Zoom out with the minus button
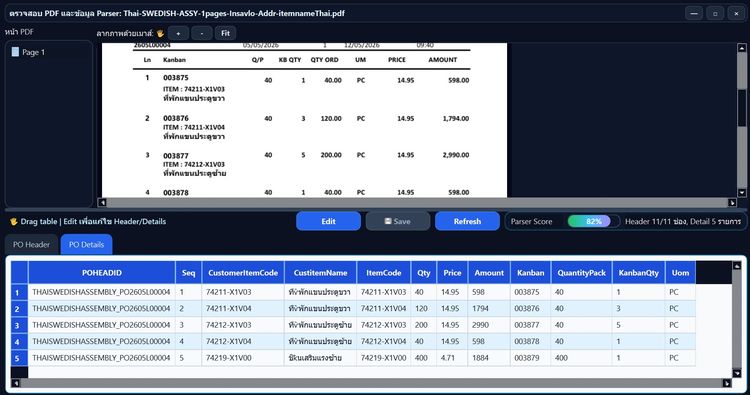 pos(202,33)
